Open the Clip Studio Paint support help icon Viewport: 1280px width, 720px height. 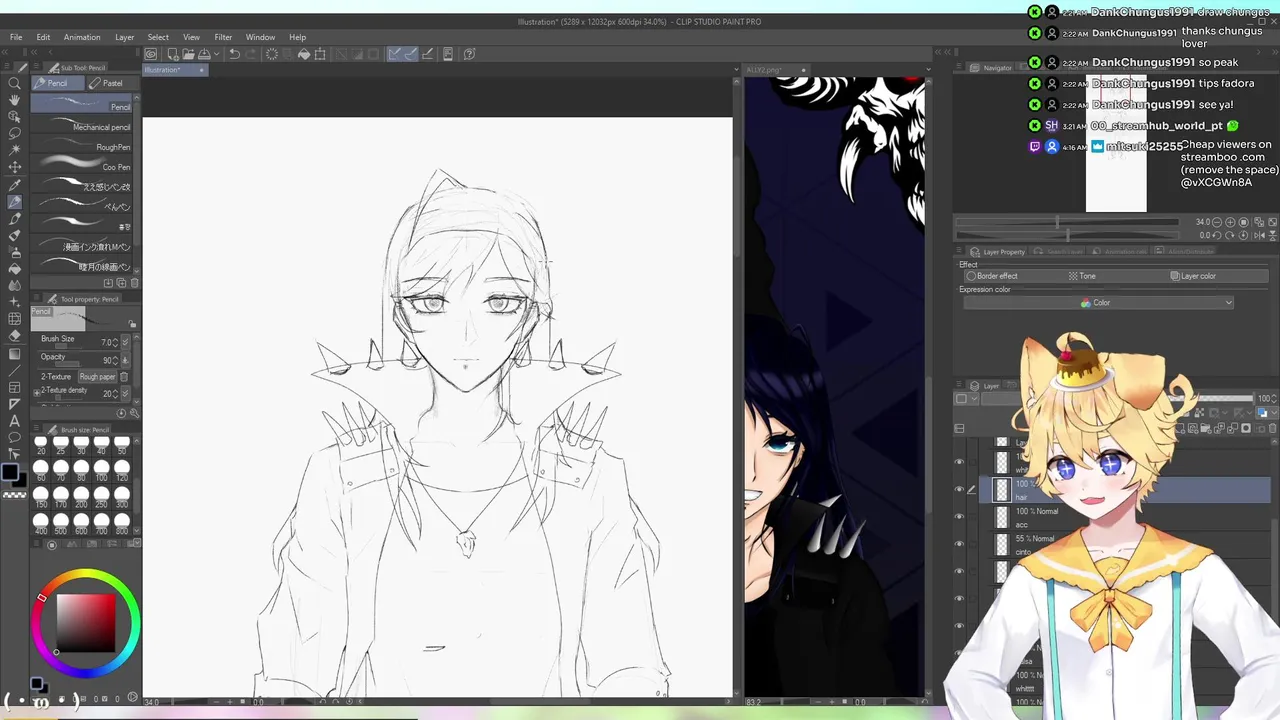click(469, 54)
